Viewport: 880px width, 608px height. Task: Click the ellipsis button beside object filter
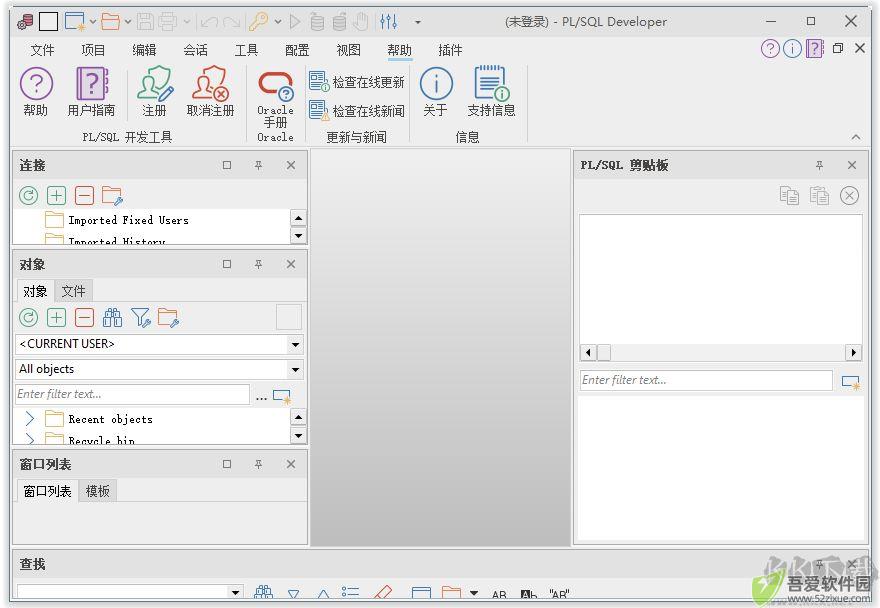[261, 397]
